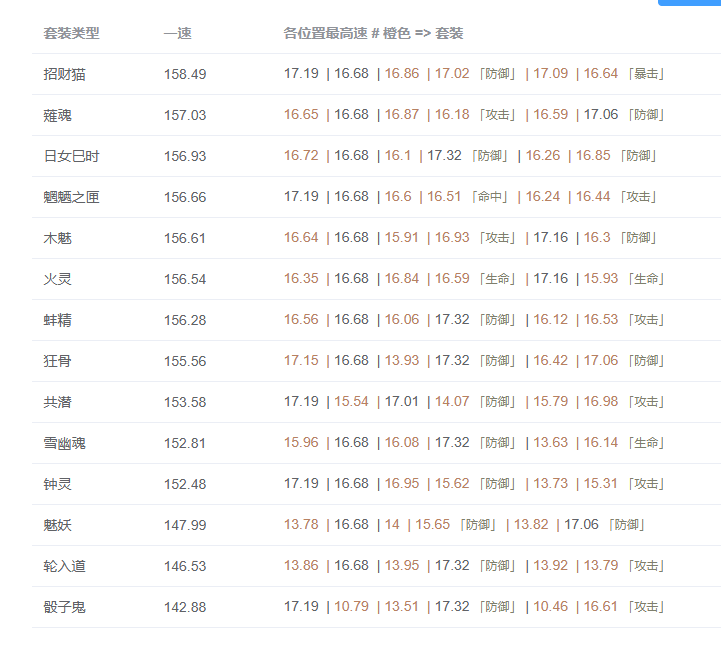This screenshot has width=721, height=649.
Task: Click speed value 155.56
Action: 185,361
